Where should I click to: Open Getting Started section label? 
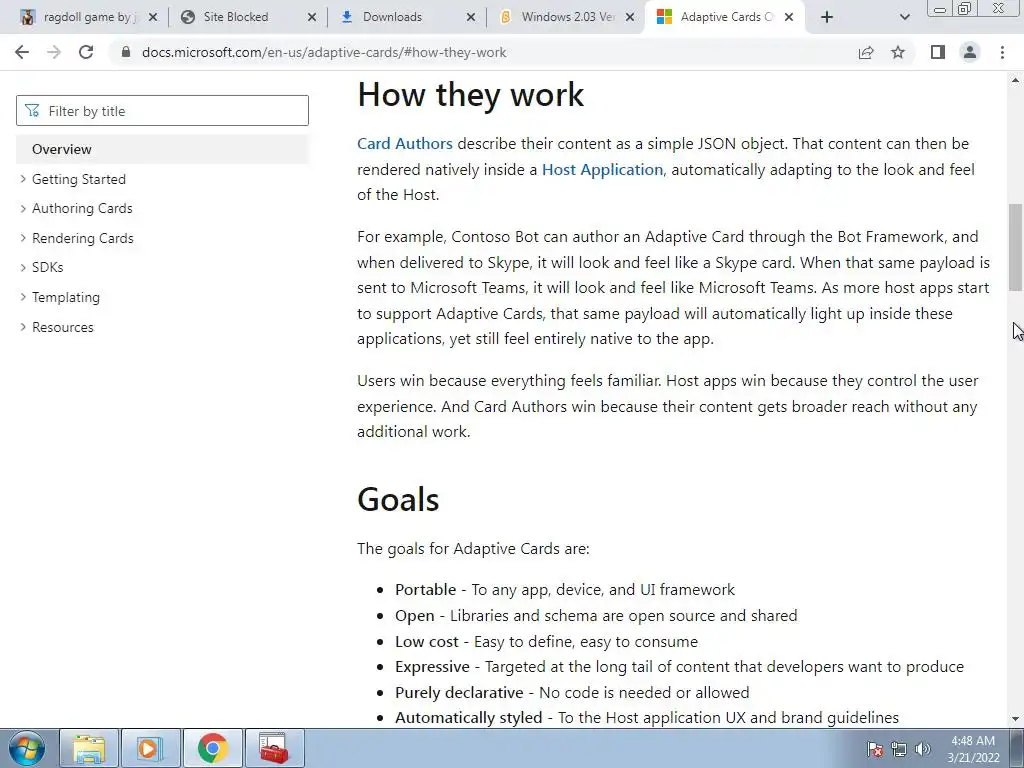pos(79,179)
